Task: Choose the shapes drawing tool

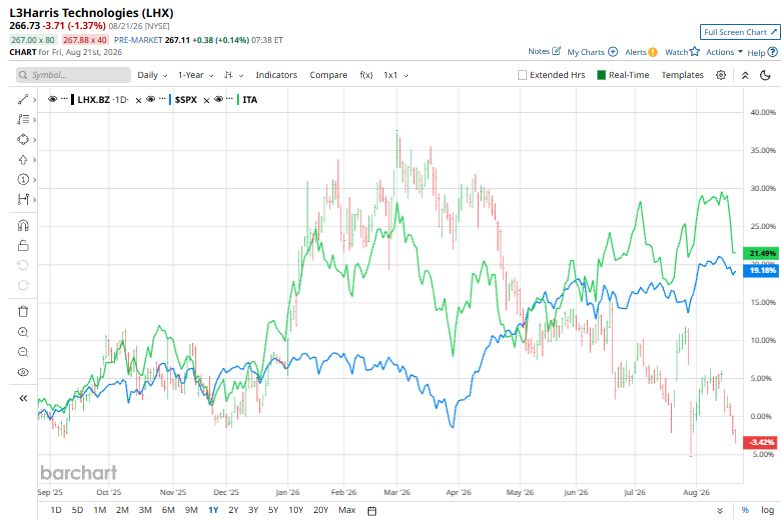Action: click(x=23, y=139)
